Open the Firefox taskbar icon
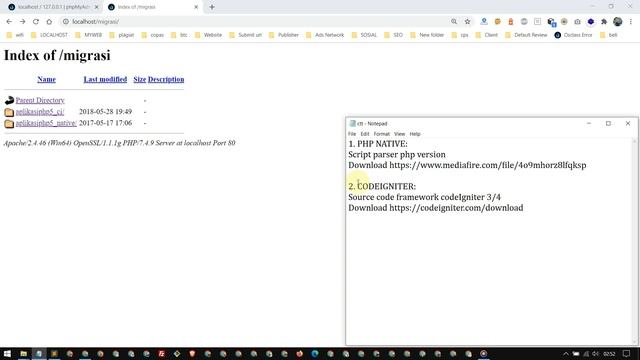This screenshot has height=360, width=640. (x=300, y=353)
